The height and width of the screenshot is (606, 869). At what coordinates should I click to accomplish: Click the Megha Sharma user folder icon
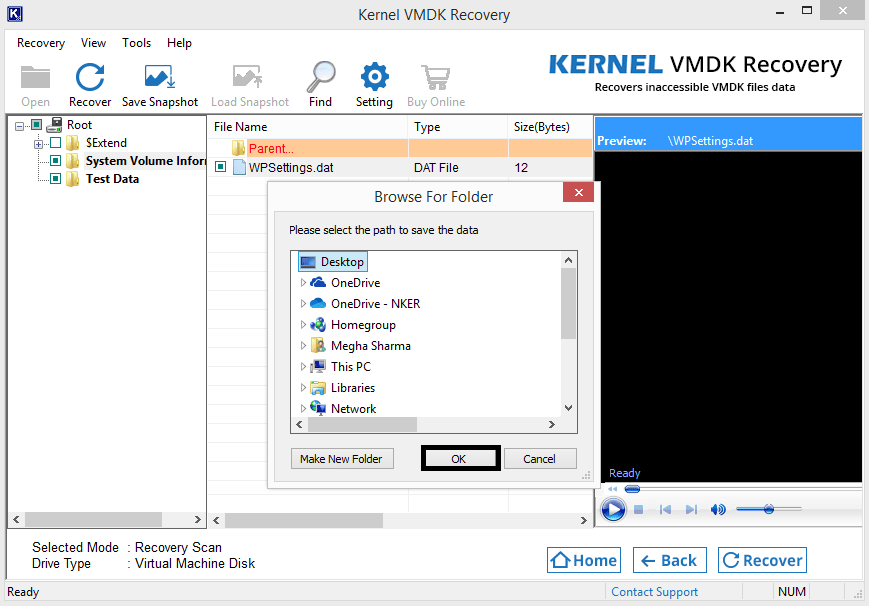[x=318, y=345]
